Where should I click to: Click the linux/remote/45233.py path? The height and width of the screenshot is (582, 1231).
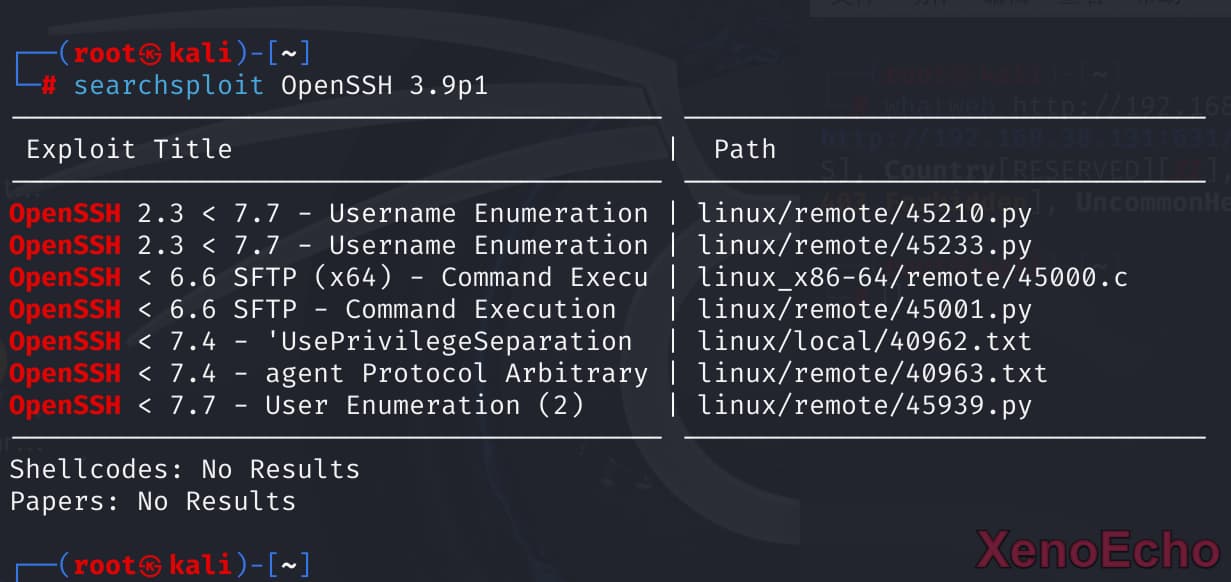[x=864, y=245]
